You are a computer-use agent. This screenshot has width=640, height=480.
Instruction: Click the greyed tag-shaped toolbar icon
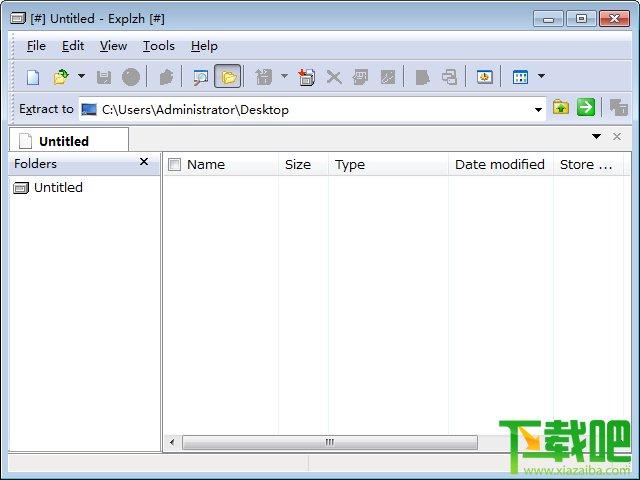422,77
